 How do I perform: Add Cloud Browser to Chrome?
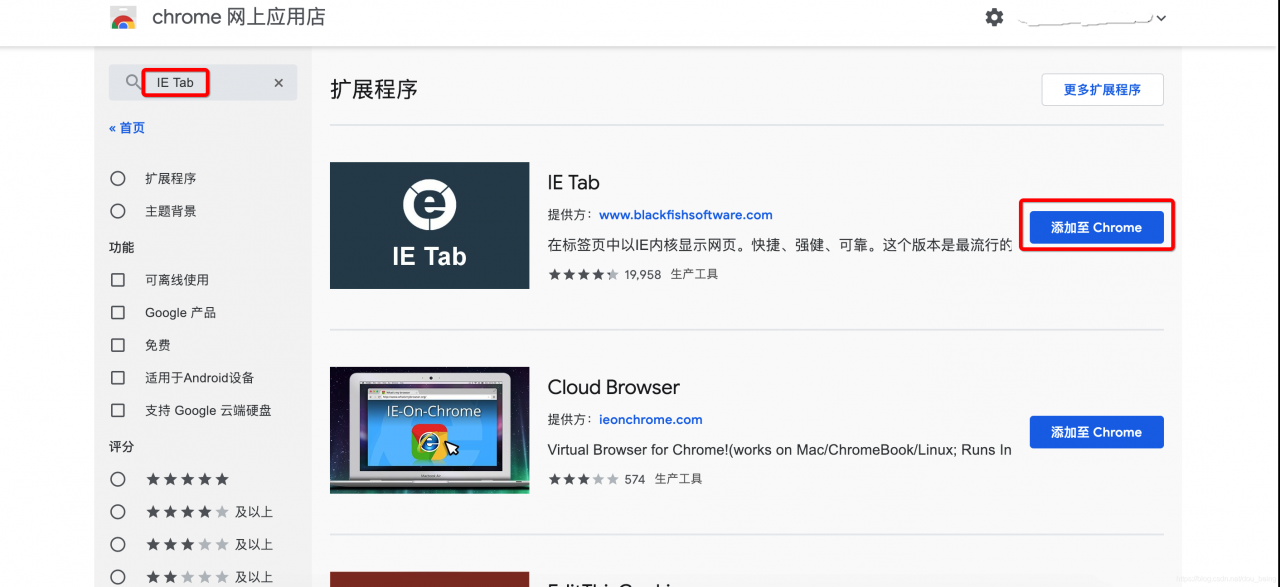pyautogui.click(x=1096, y=432)
